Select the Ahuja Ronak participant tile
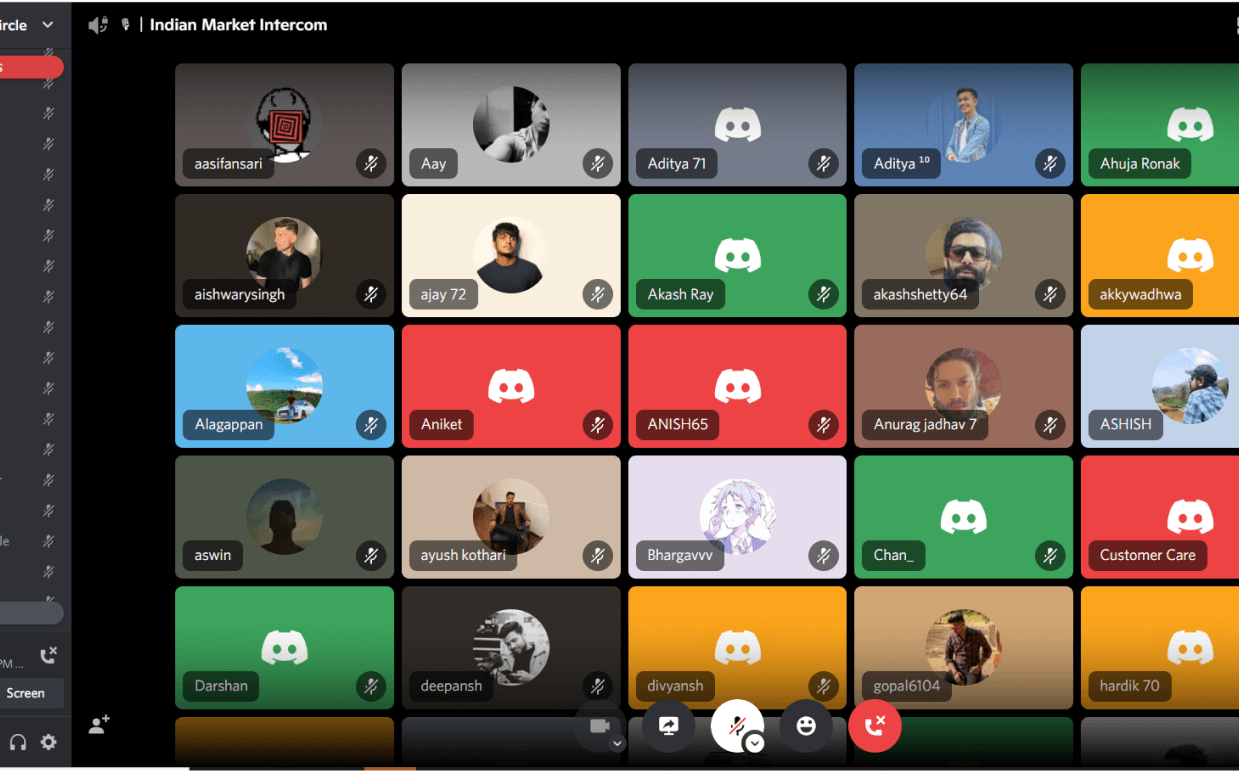 coord(1160,125)
